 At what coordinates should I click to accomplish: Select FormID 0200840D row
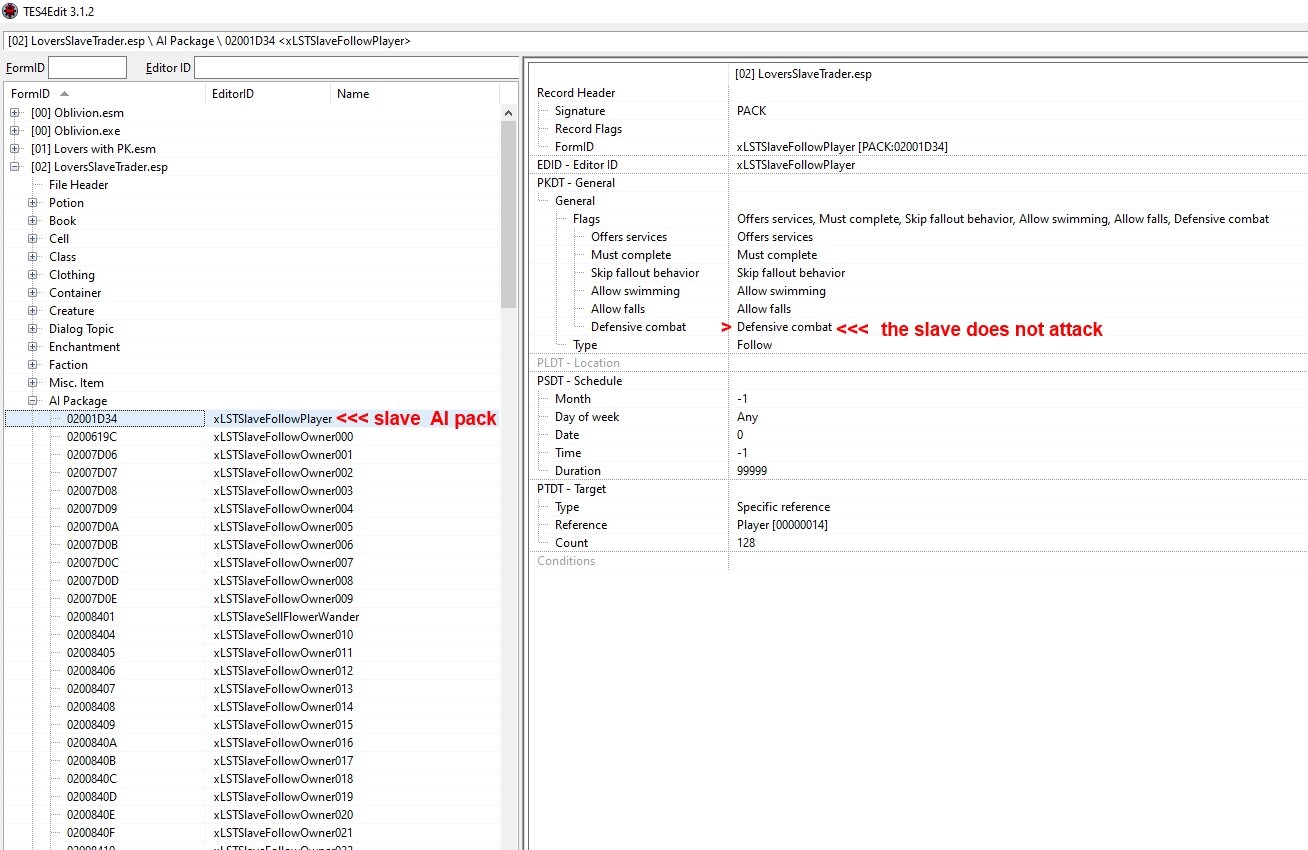tap(251, 797)
